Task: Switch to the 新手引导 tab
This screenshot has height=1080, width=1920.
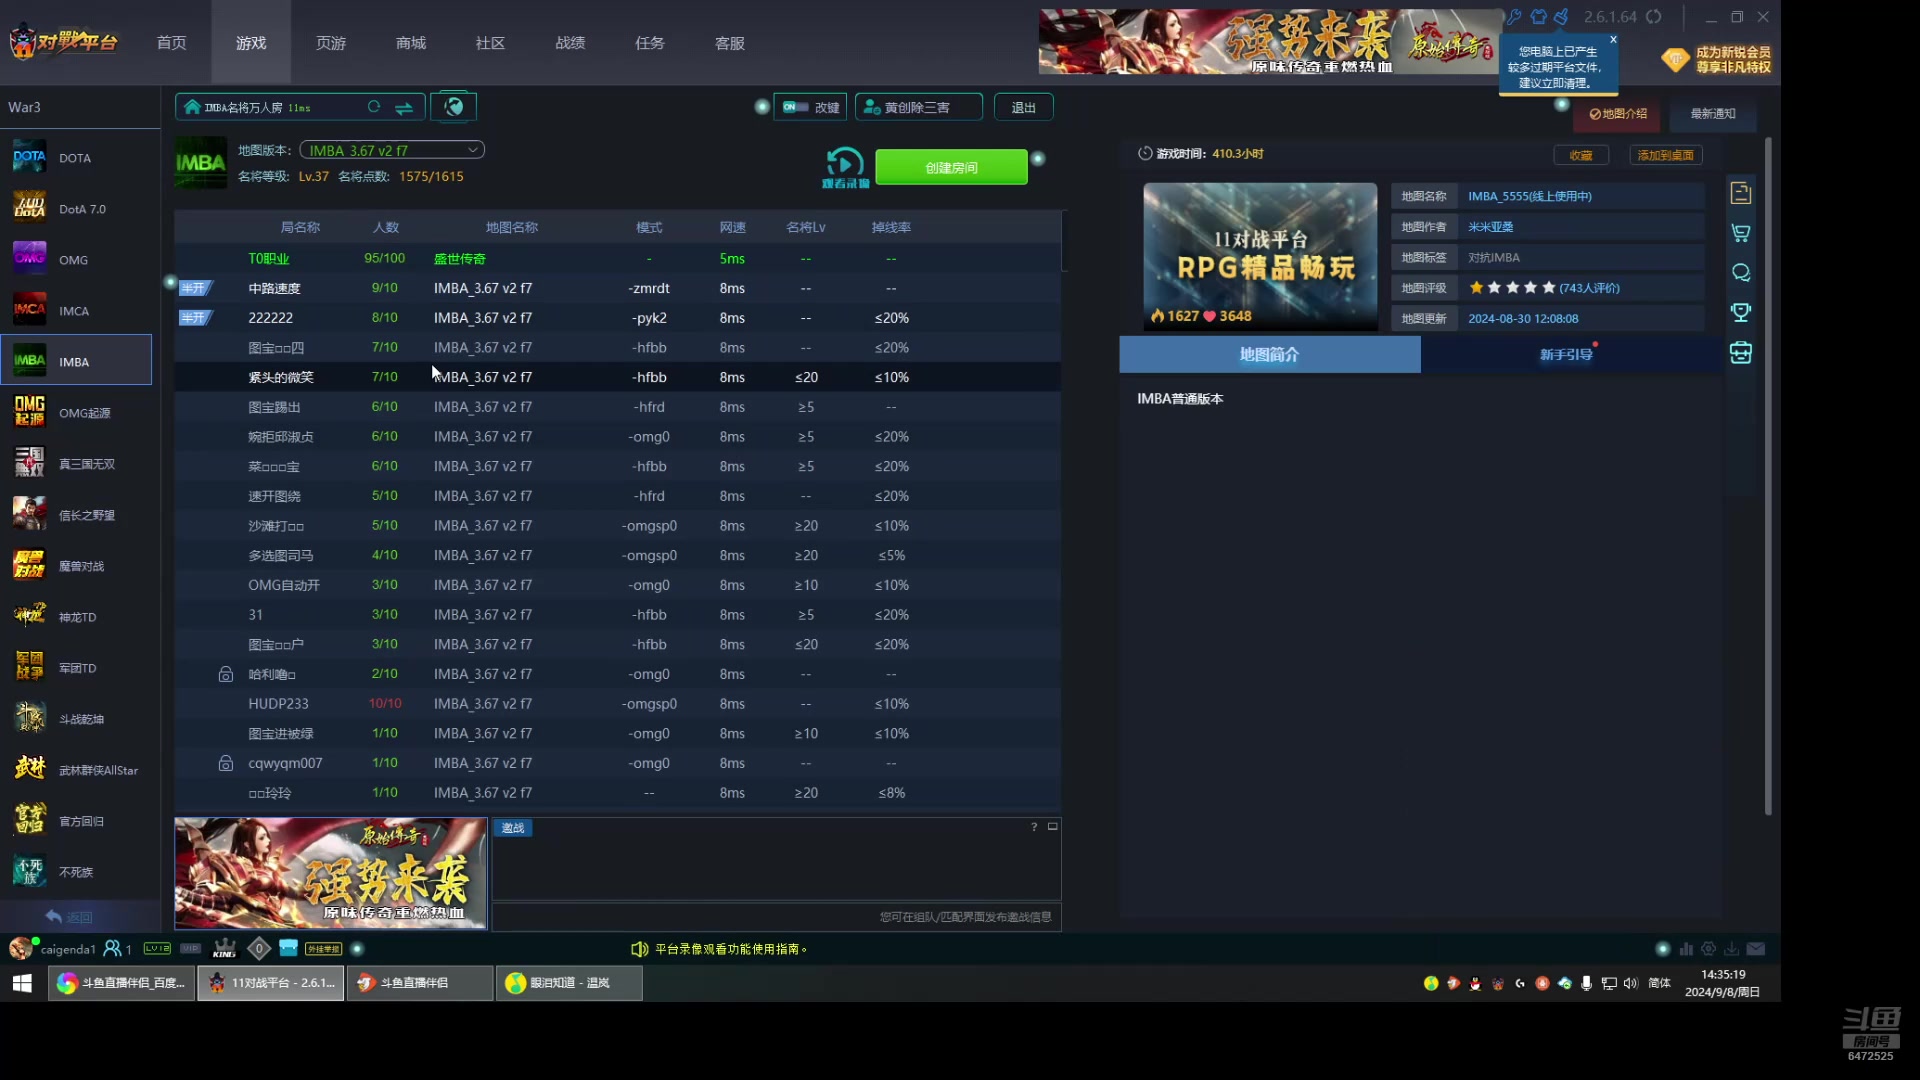Action: click(x=1566, y=355)
